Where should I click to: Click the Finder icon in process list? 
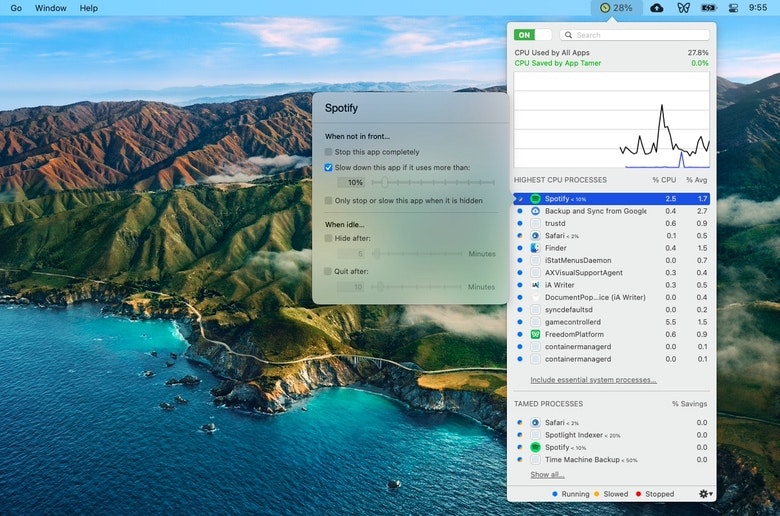click(x=535, y=248)
